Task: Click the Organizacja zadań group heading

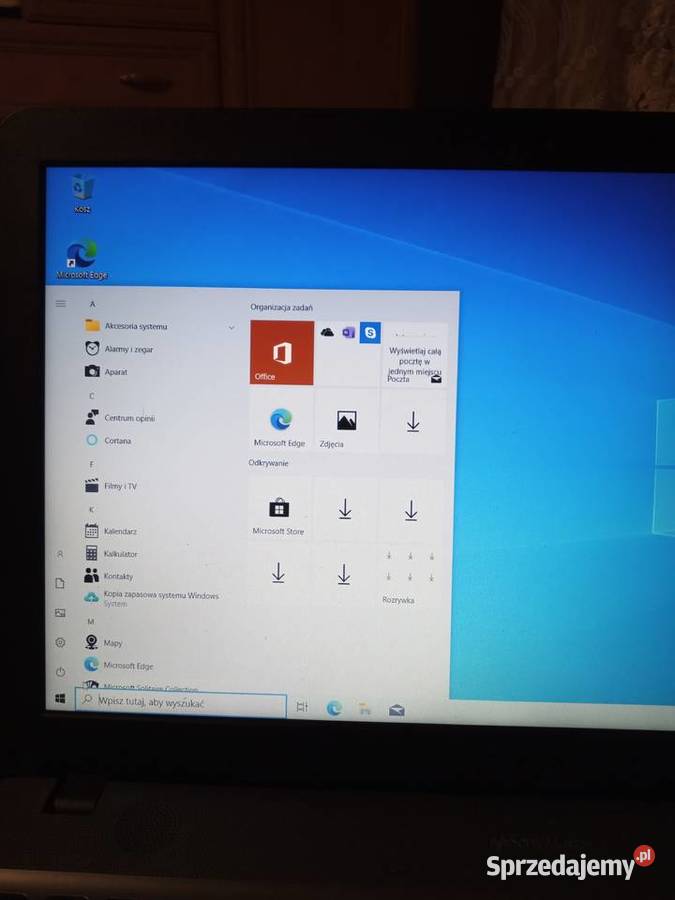Action: [281, 308]
